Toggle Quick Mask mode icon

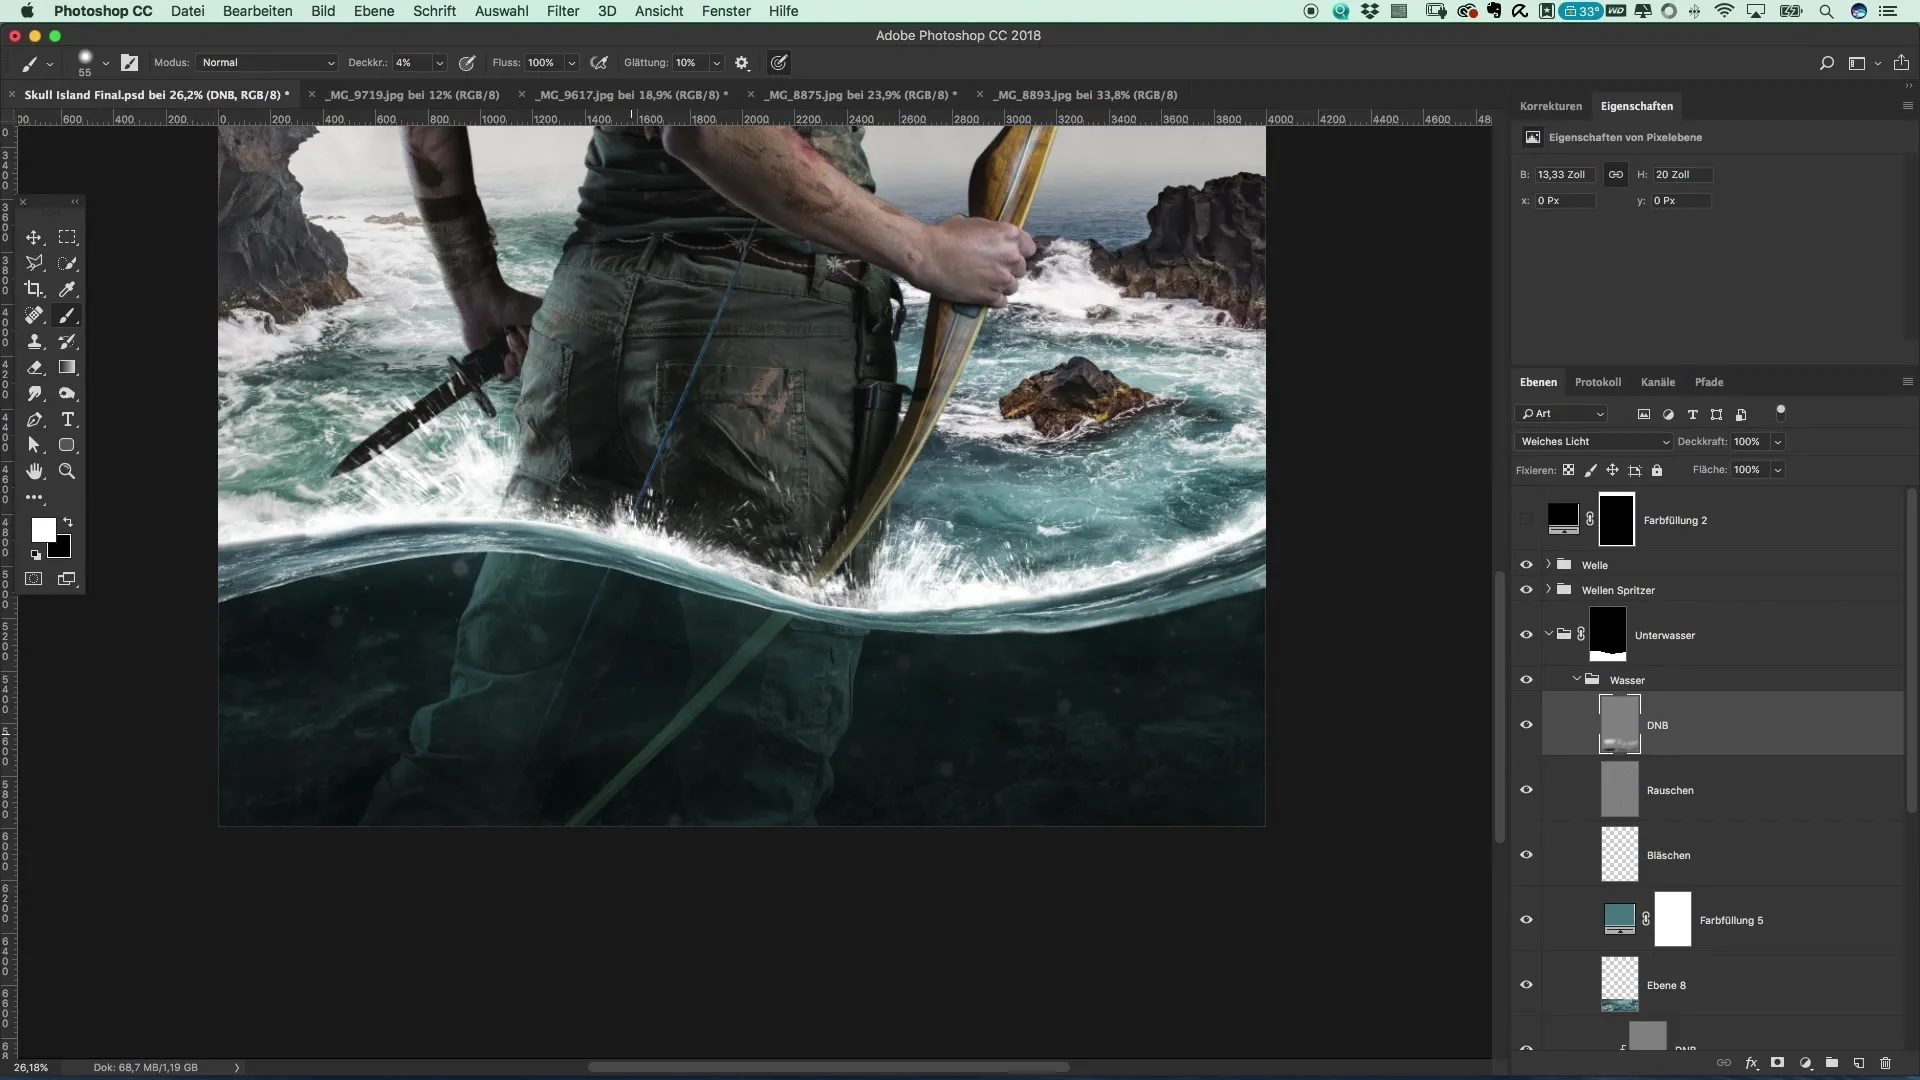click(x=34, y=579)
